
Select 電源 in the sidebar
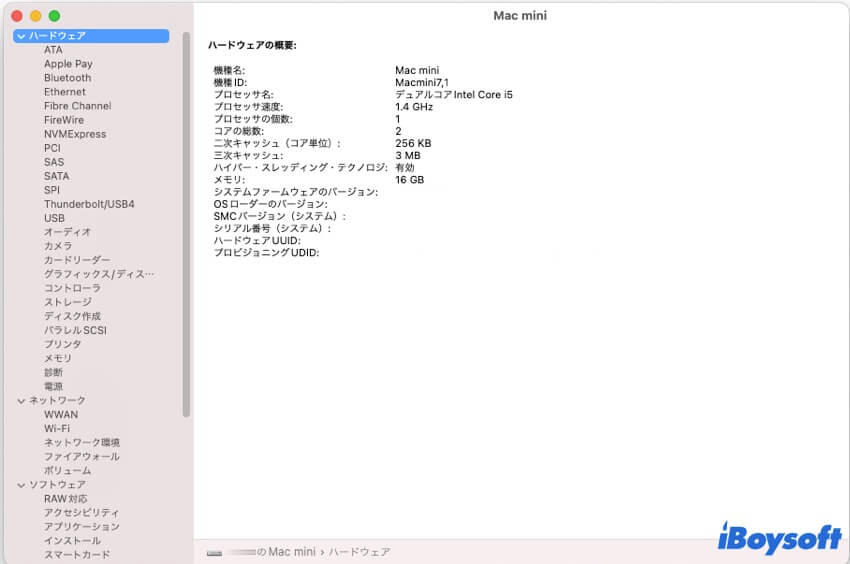pyautogui.click(x=54, y=387)
